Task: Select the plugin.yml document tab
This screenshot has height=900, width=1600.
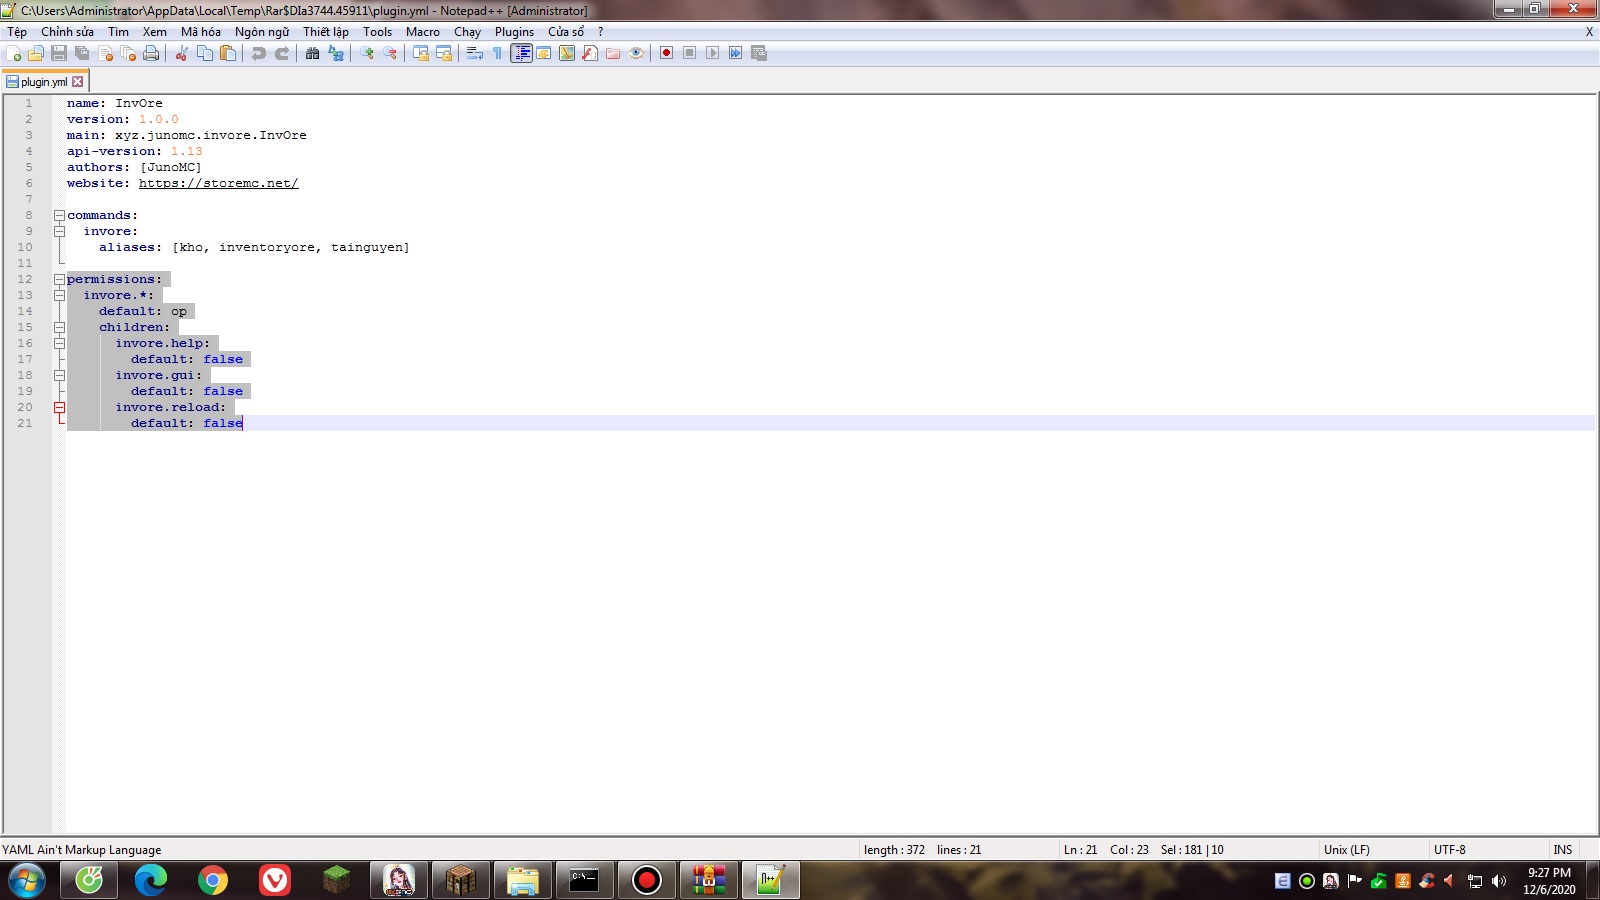Action: (45, 82)
